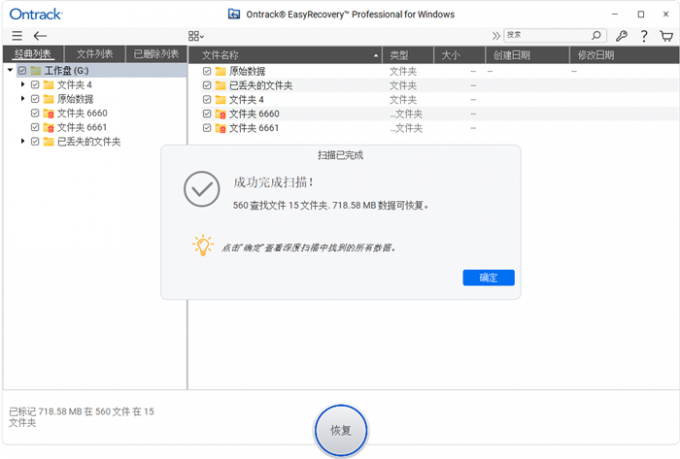This screenshot has height=459, width=680.
Task: Click the lightbulb tip icon in dialog
Action: (x=203, y=246)
